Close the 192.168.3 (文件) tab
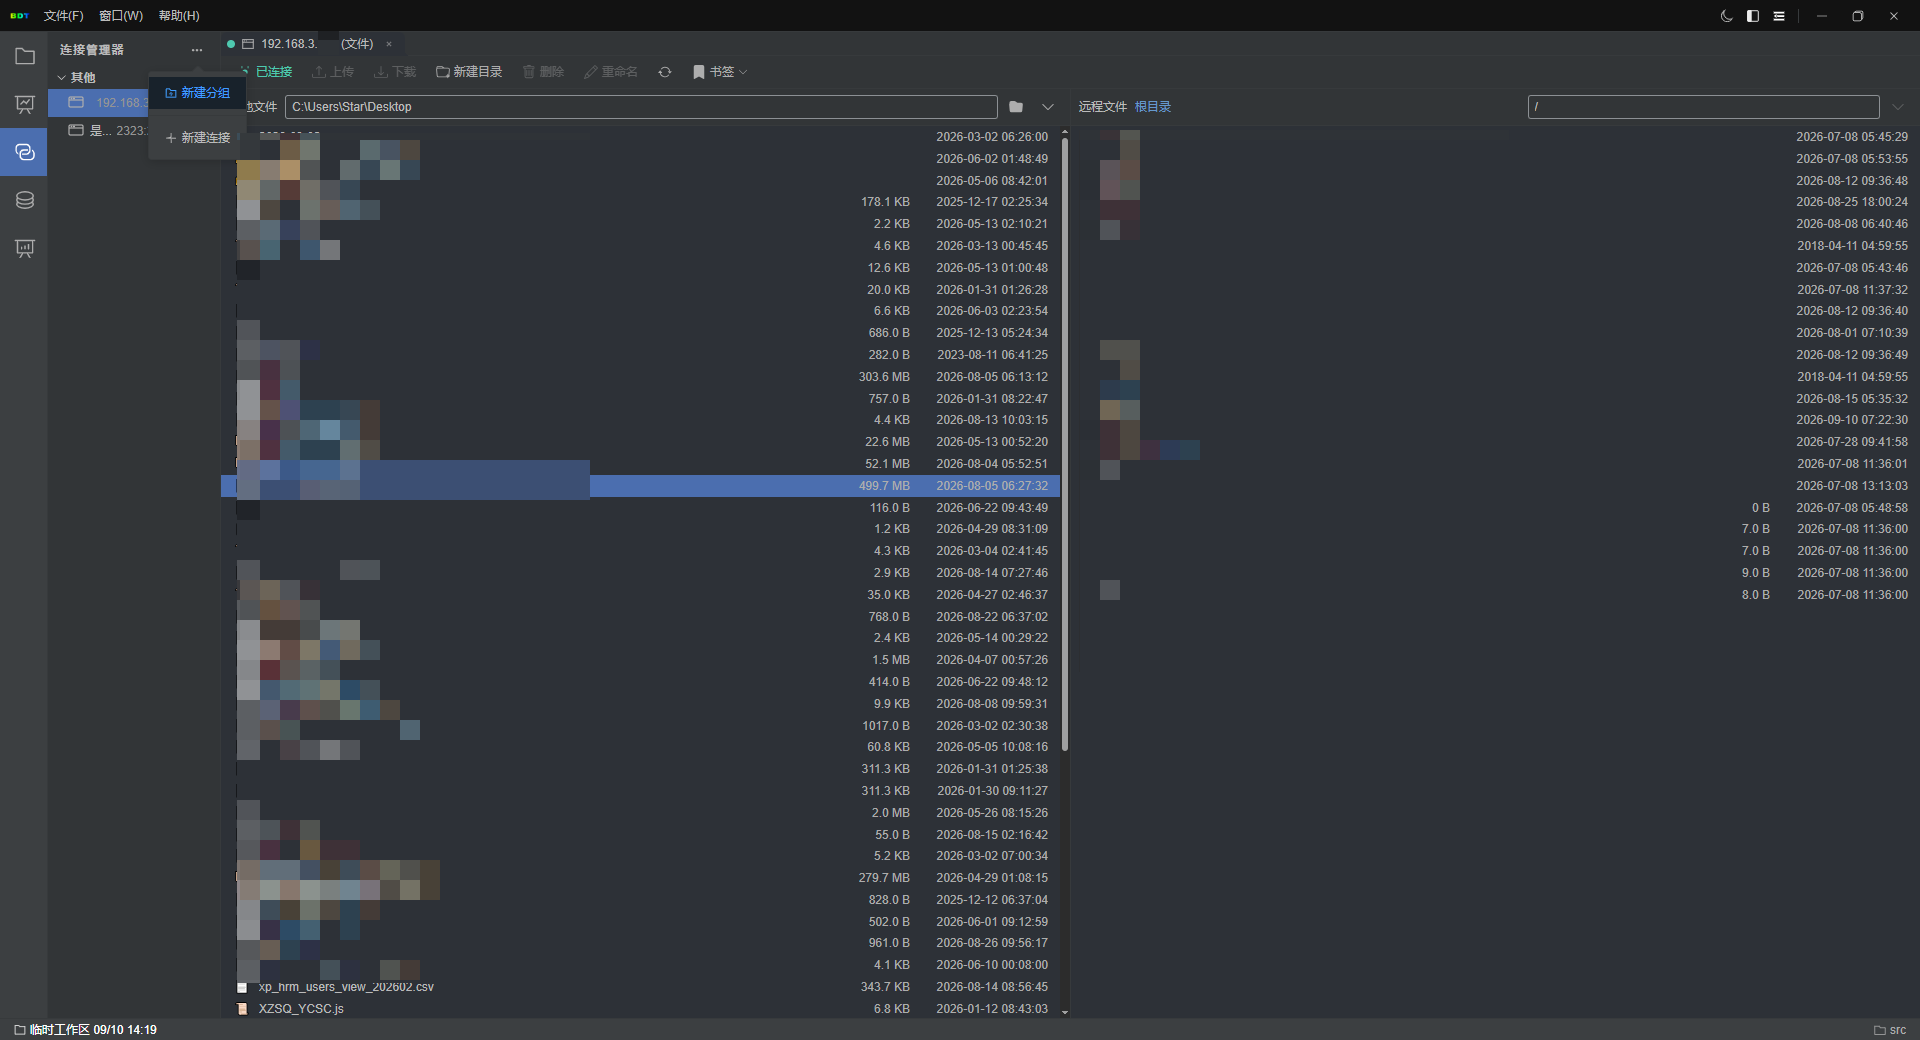 click(x=389, y=44)
